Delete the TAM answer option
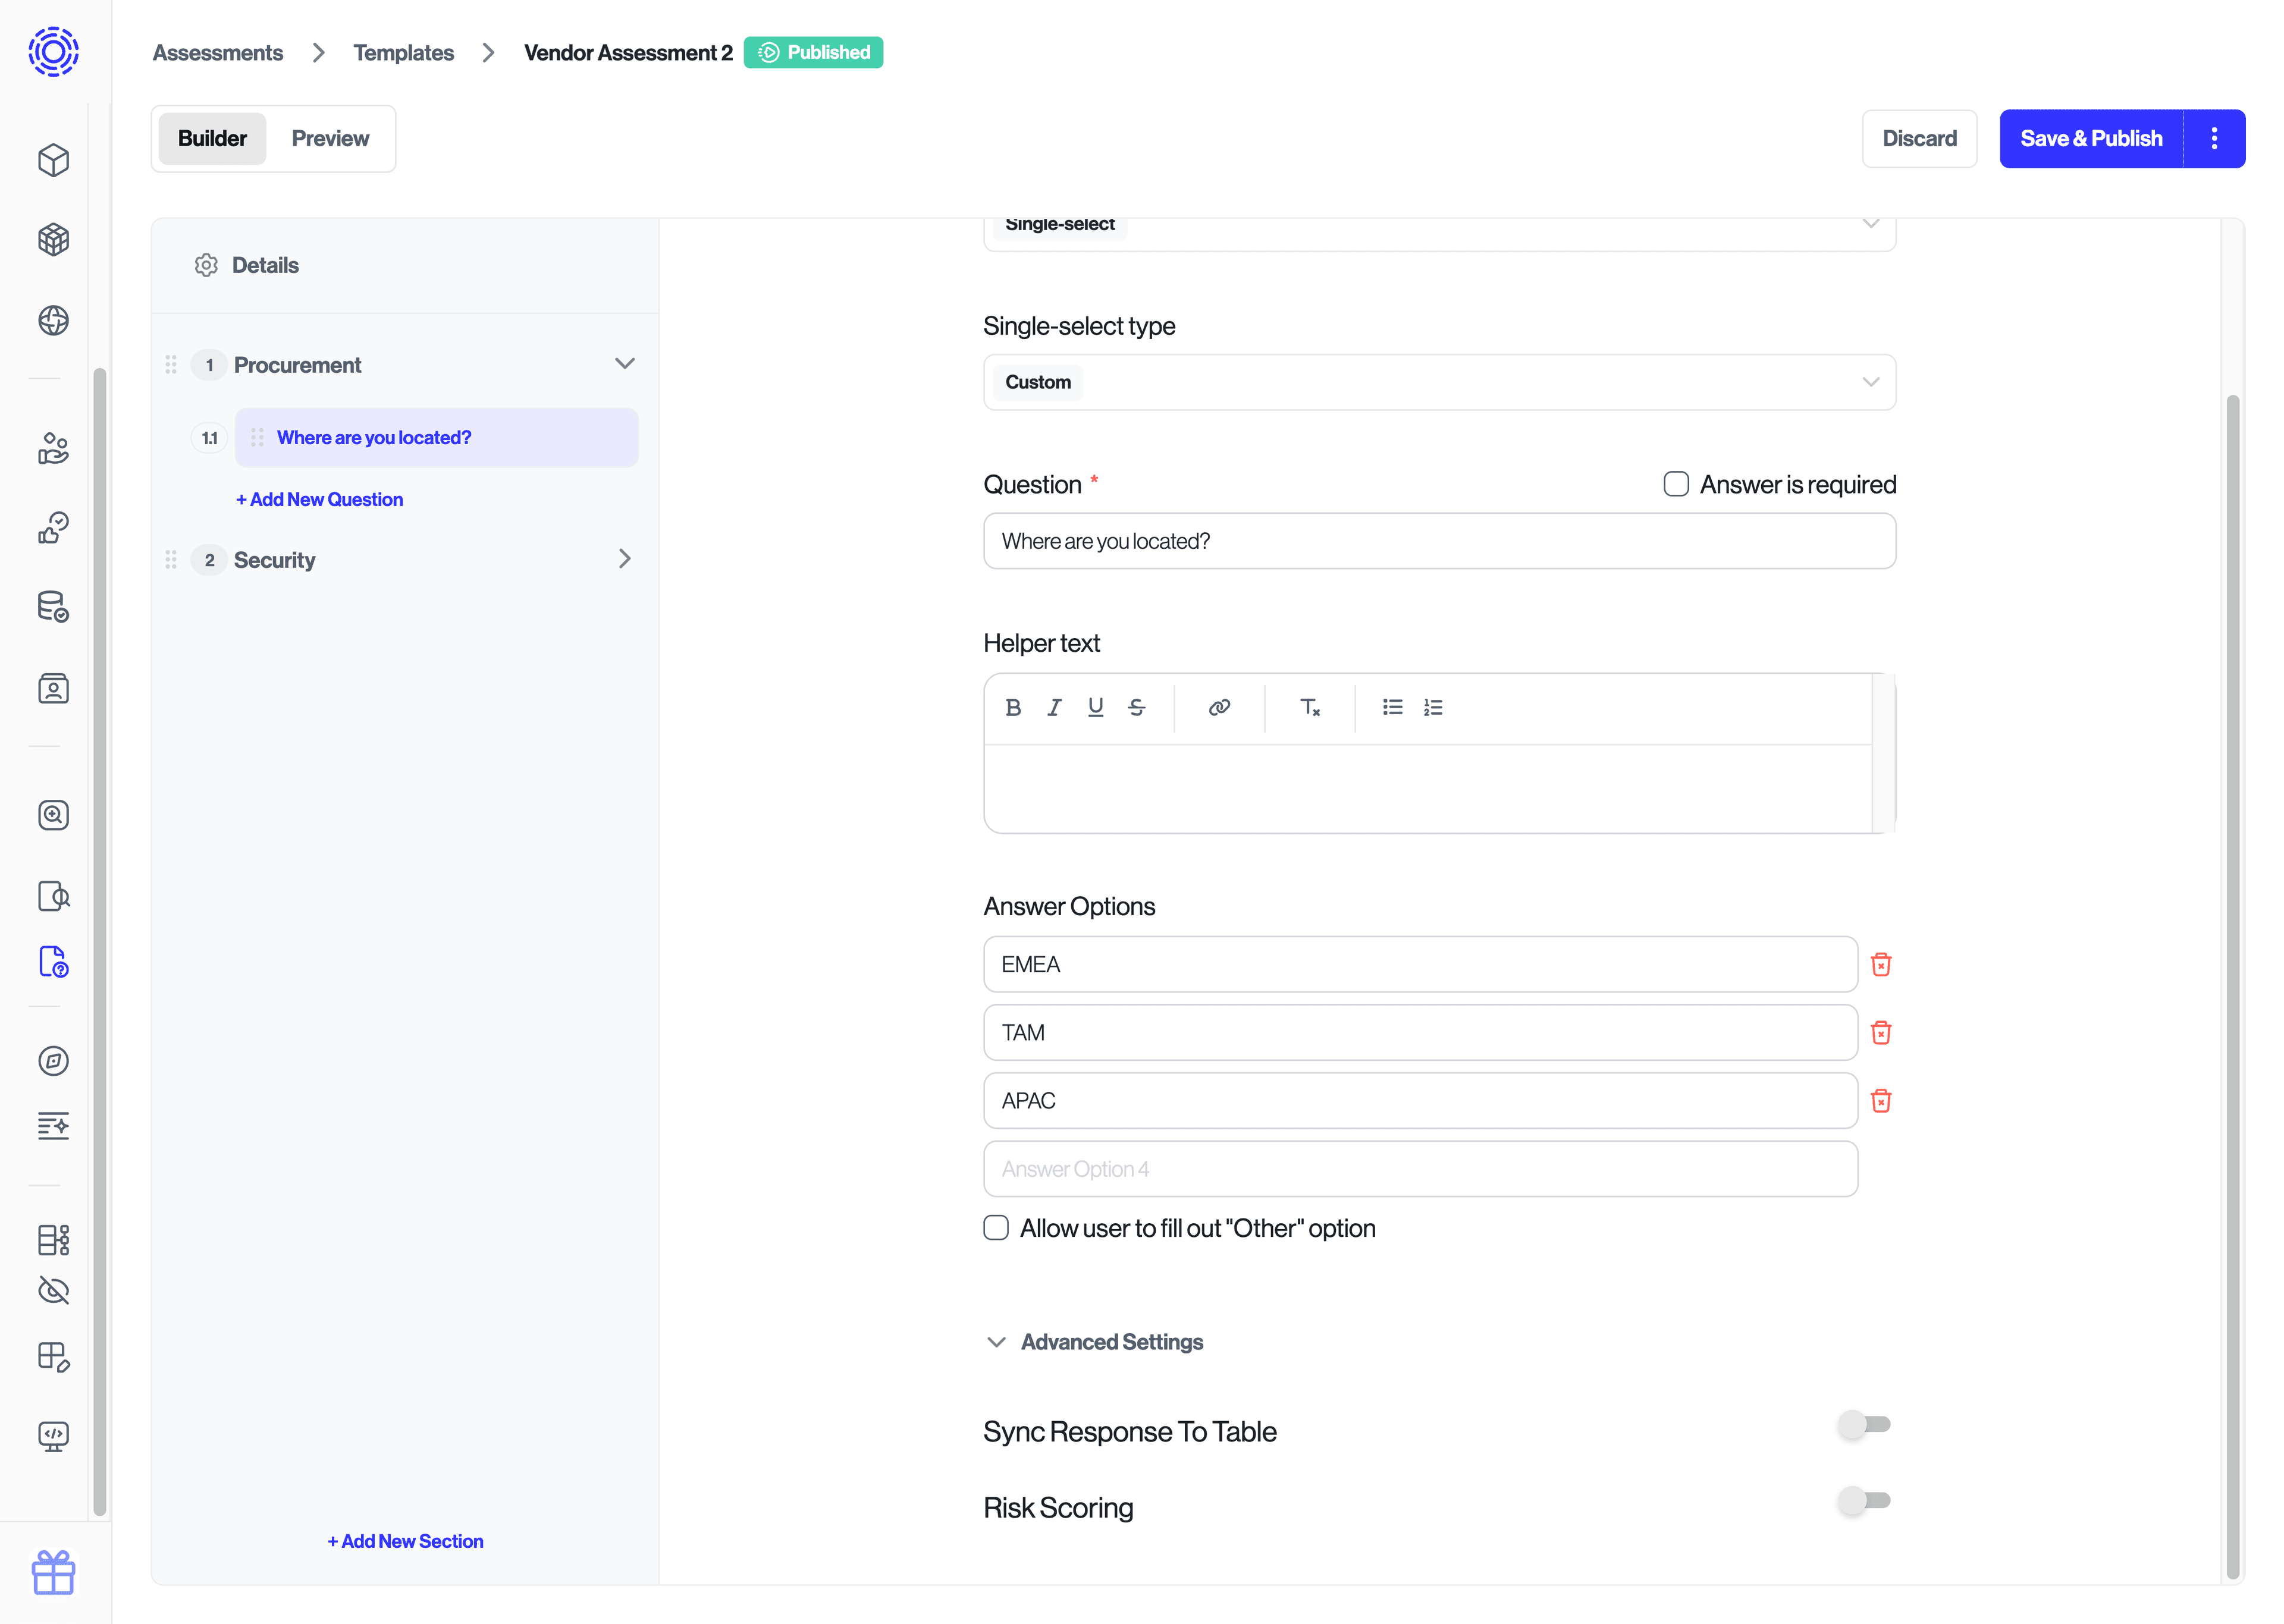 [x=1882, y=1033]
